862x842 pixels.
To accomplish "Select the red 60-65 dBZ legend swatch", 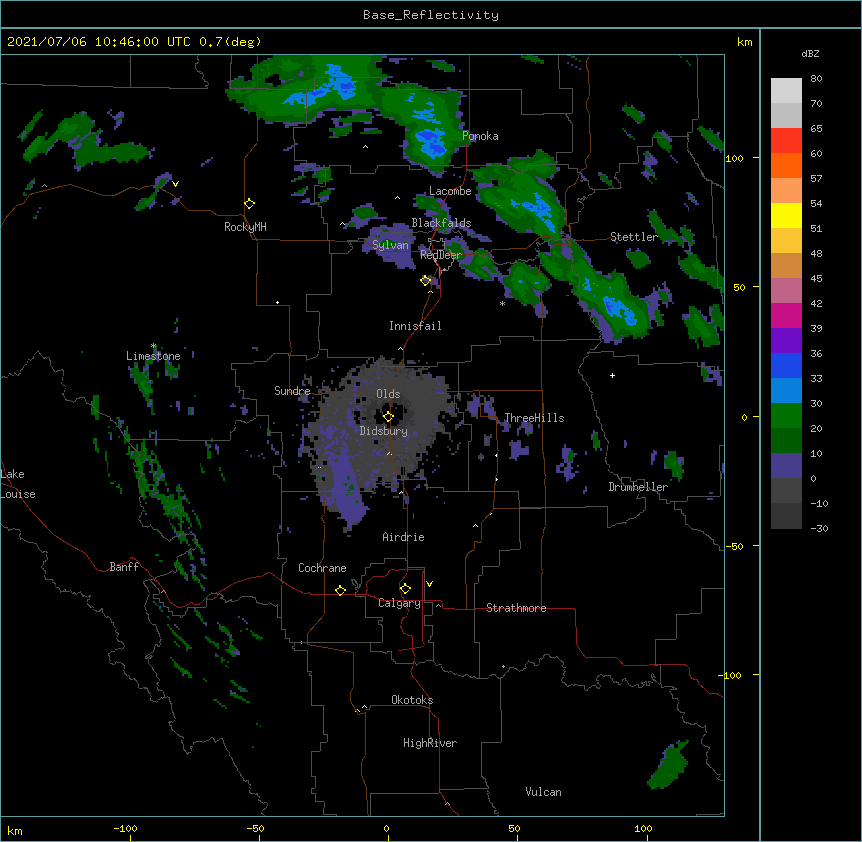I will tap(786, 141).
